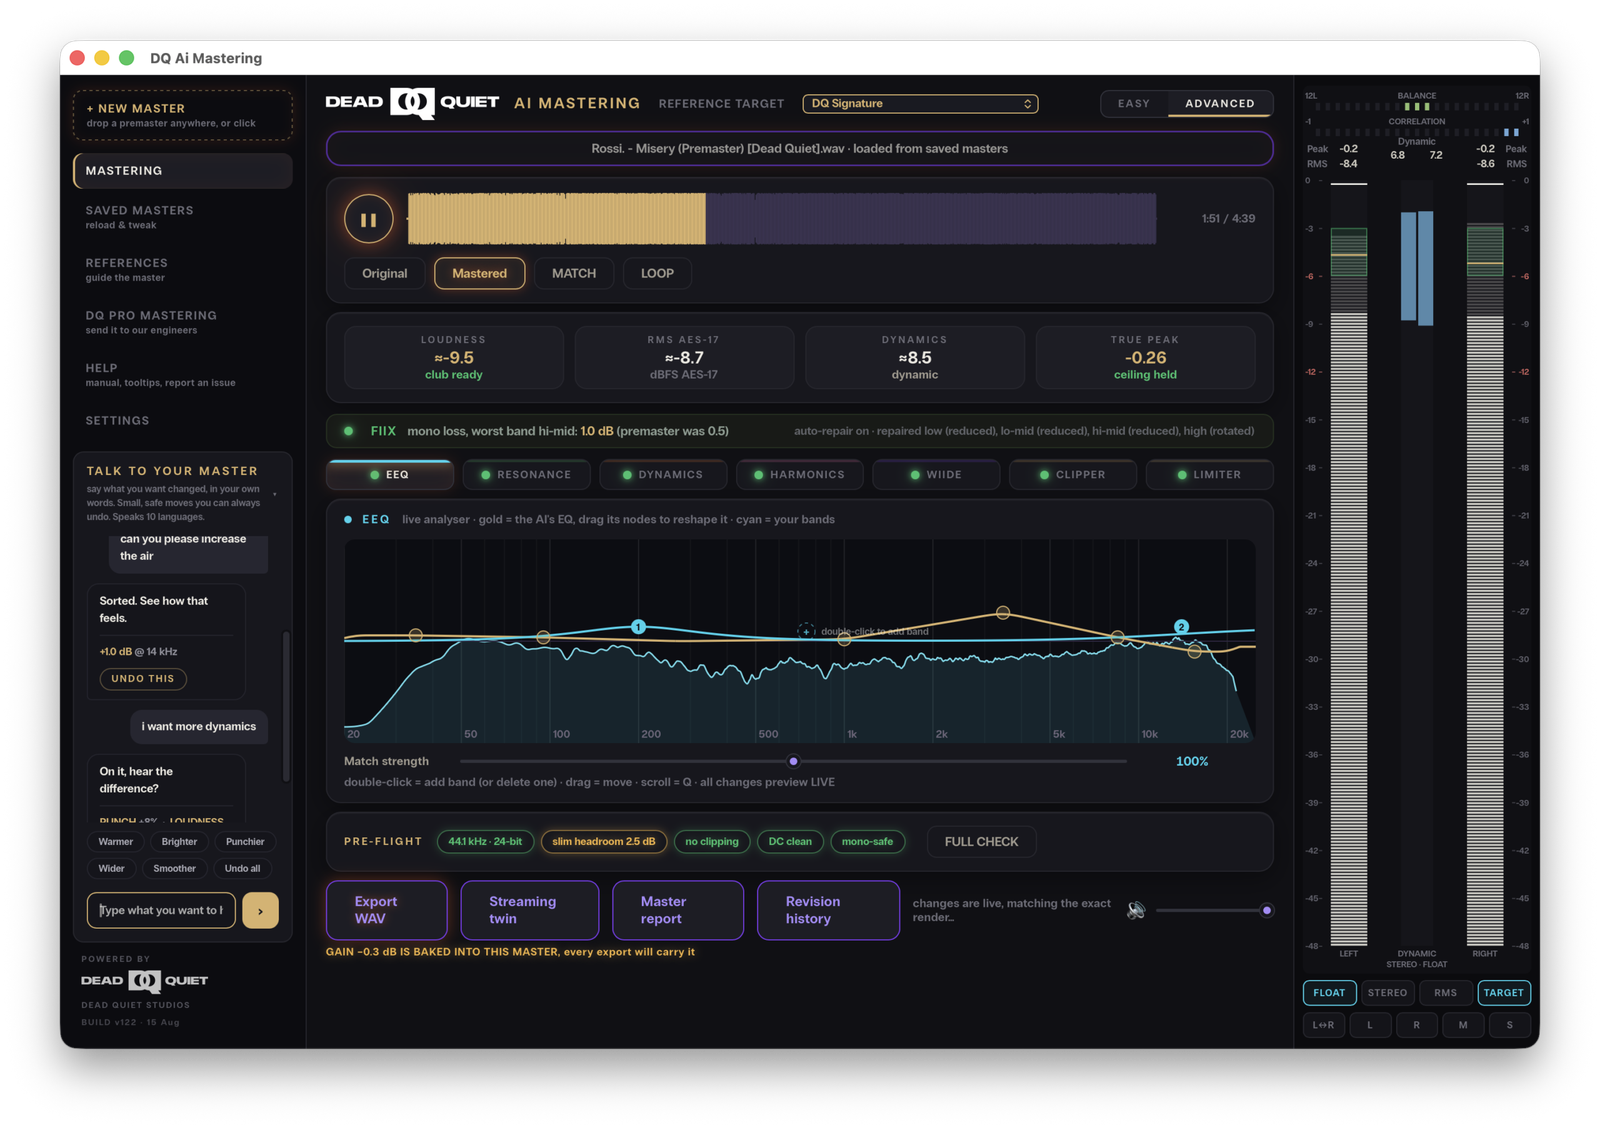Open DQ Pro Mastering in the sidebar

(183, 322)
